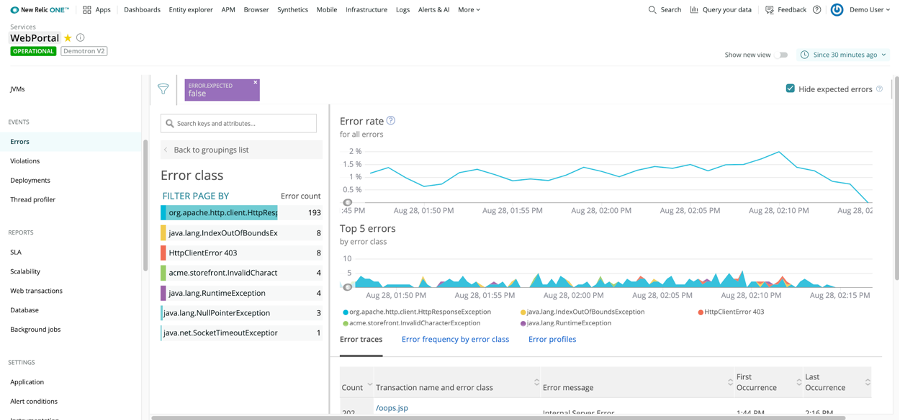
Task: Click the Error rate chart zoom handle
Action: coord(347,202)
